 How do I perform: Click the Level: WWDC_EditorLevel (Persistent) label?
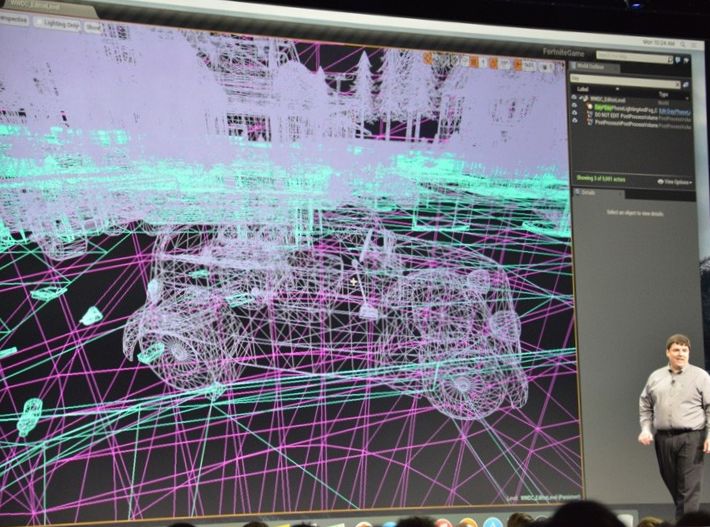pos(543,498)
